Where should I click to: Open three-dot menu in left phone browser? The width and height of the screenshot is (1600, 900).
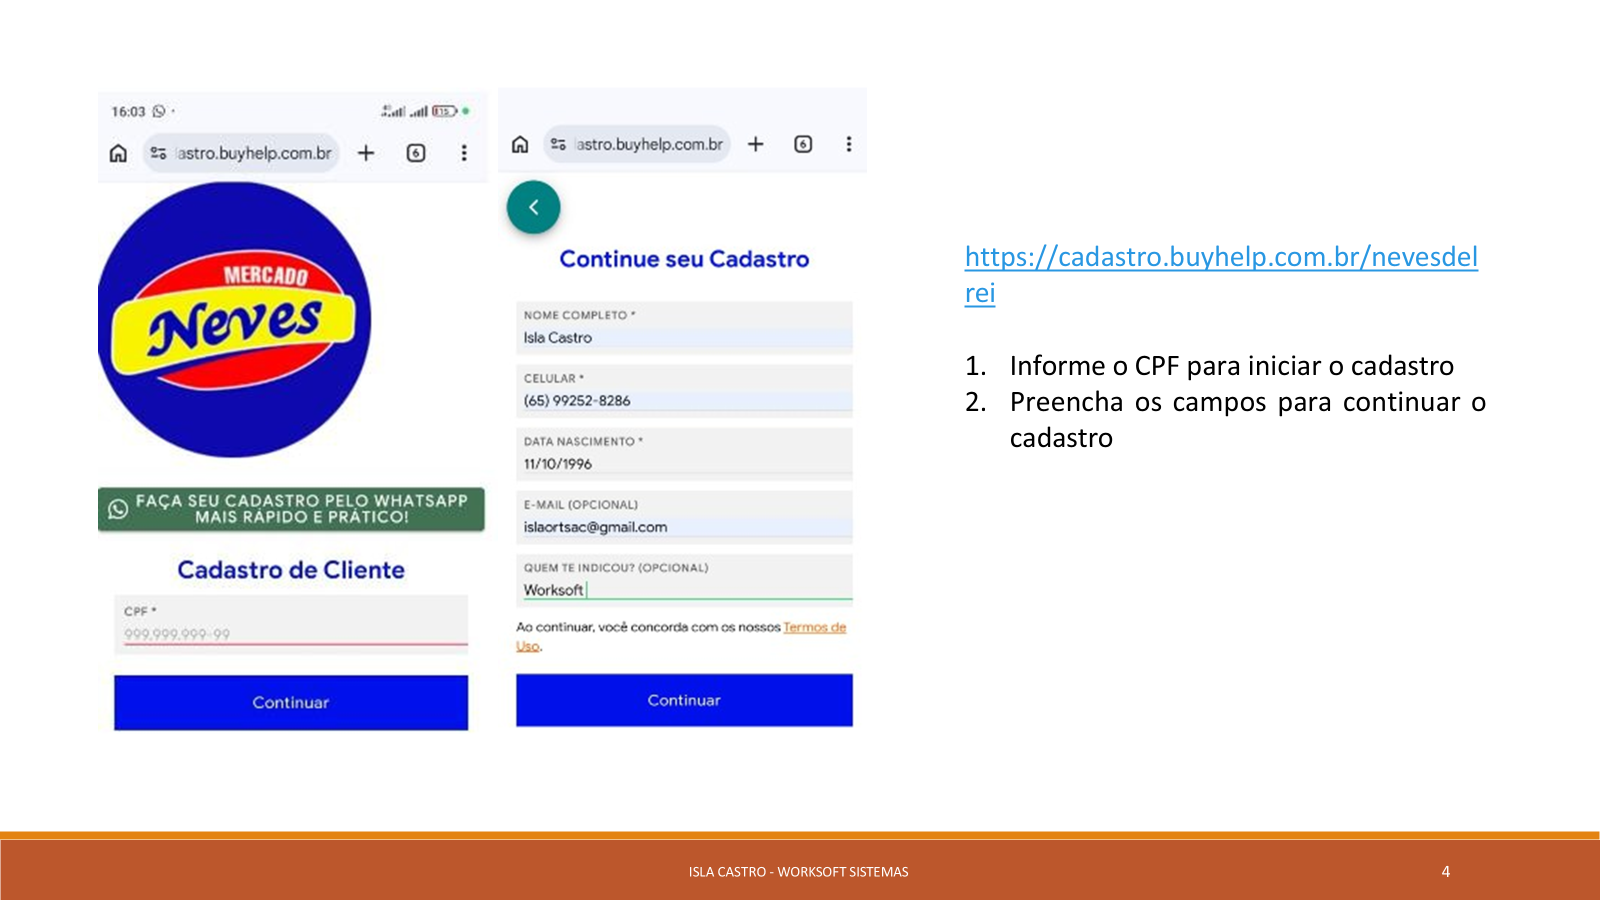[x=464, y=153]
